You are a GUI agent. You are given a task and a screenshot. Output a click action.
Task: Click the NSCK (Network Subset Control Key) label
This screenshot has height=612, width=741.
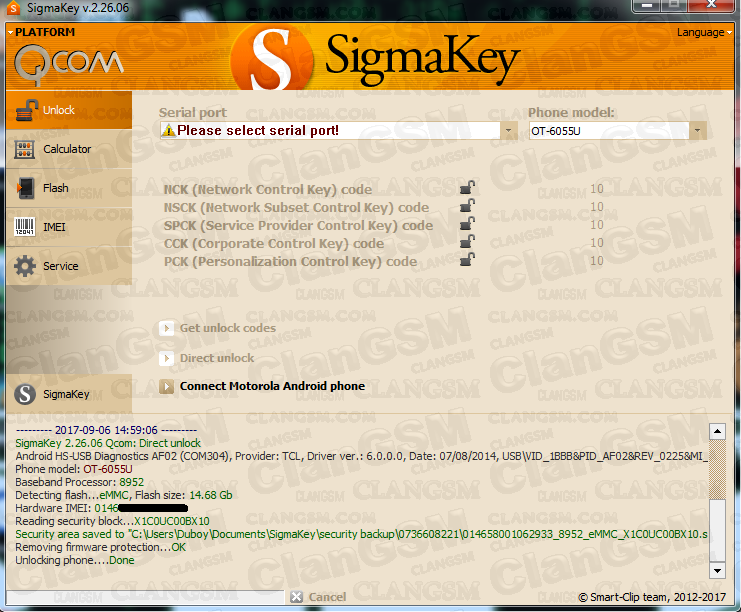(x=296, y=207)
